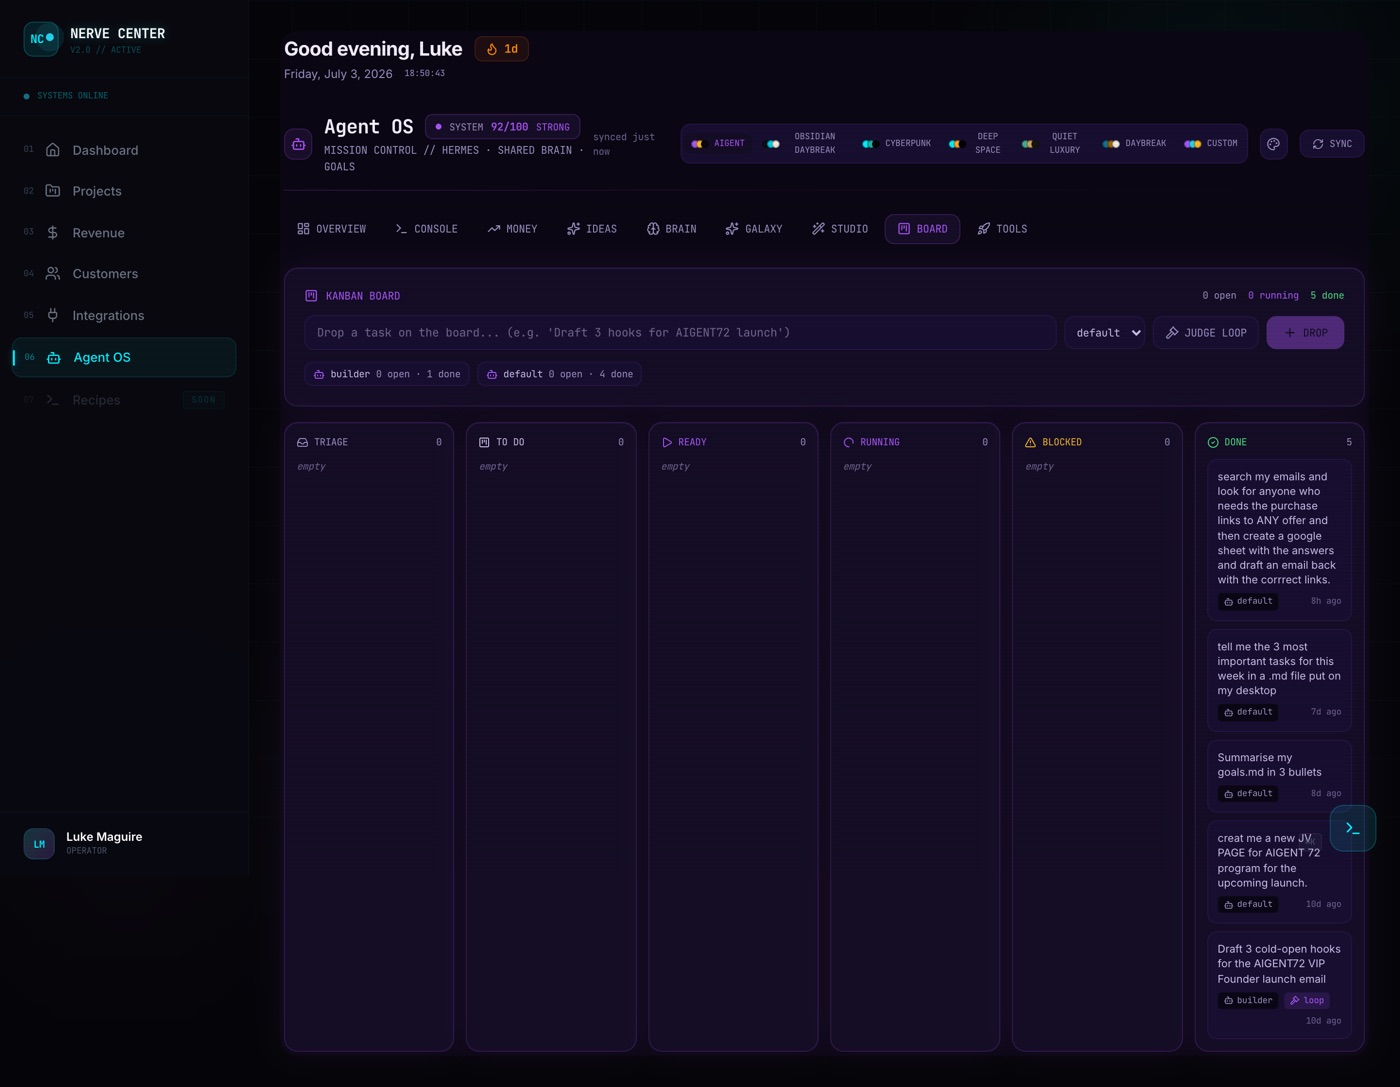Click the Done column checkmark icon

coord(1213,442)
